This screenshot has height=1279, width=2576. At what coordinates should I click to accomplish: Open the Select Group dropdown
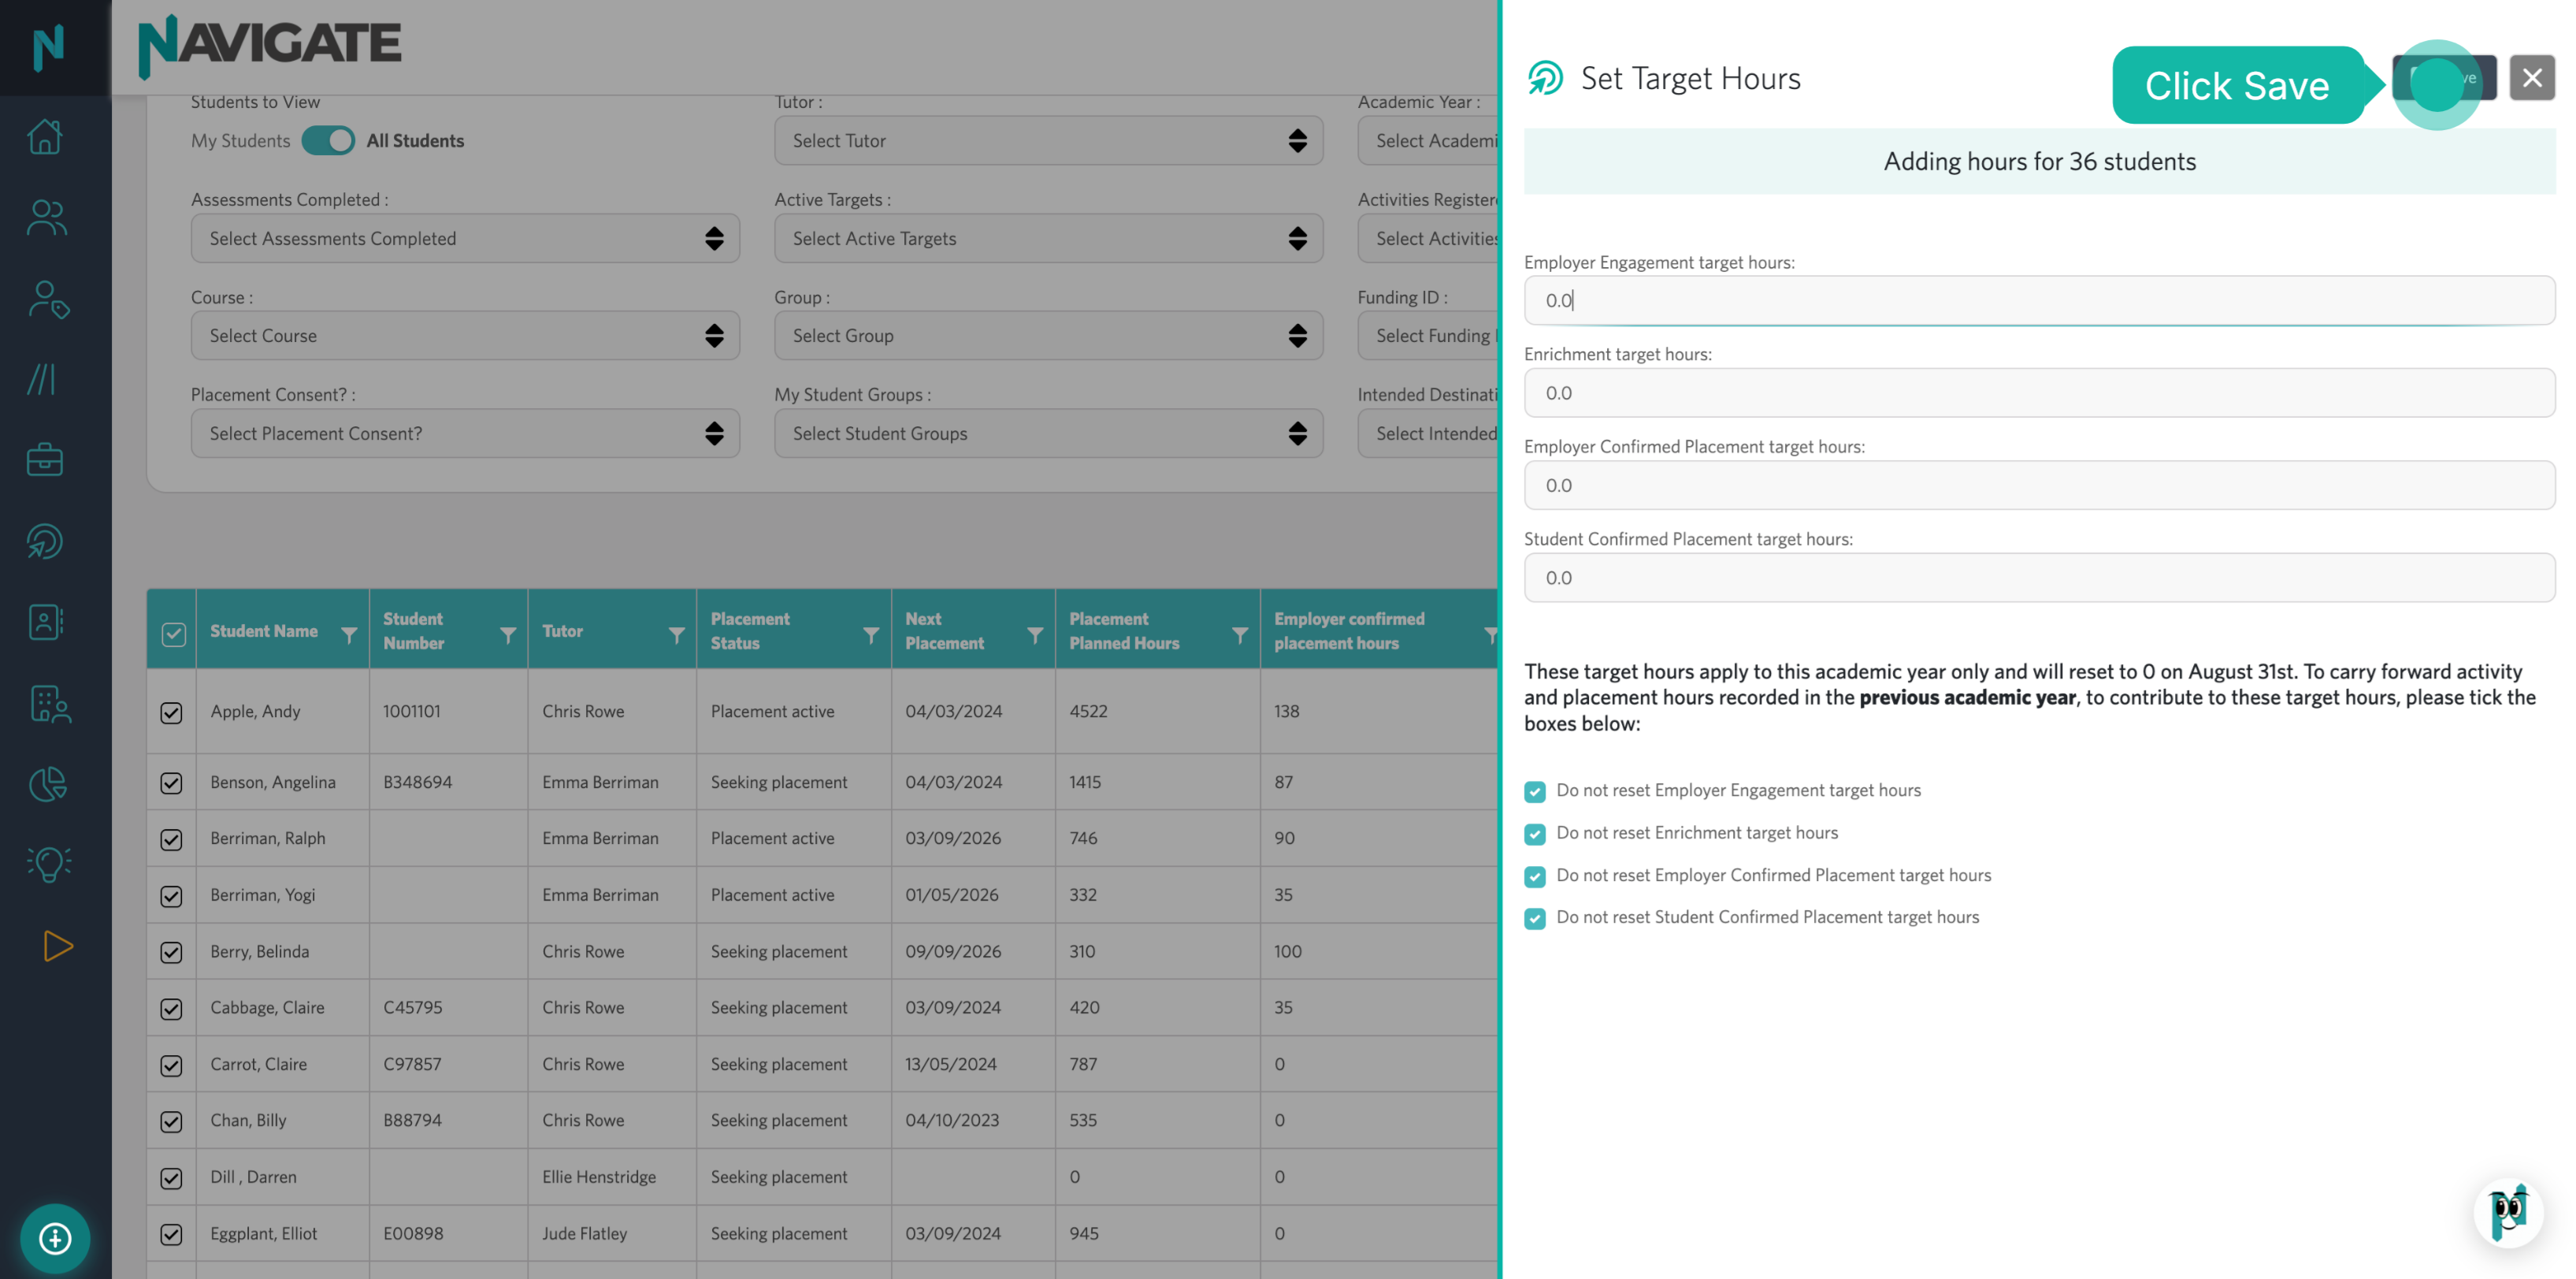click(x=1048, y=335)
